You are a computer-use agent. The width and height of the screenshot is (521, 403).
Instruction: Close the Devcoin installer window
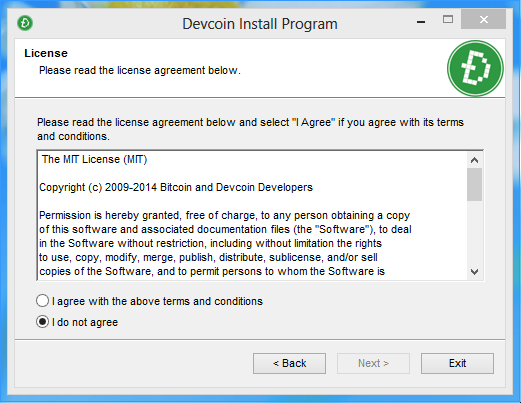[x=484, y=19]
